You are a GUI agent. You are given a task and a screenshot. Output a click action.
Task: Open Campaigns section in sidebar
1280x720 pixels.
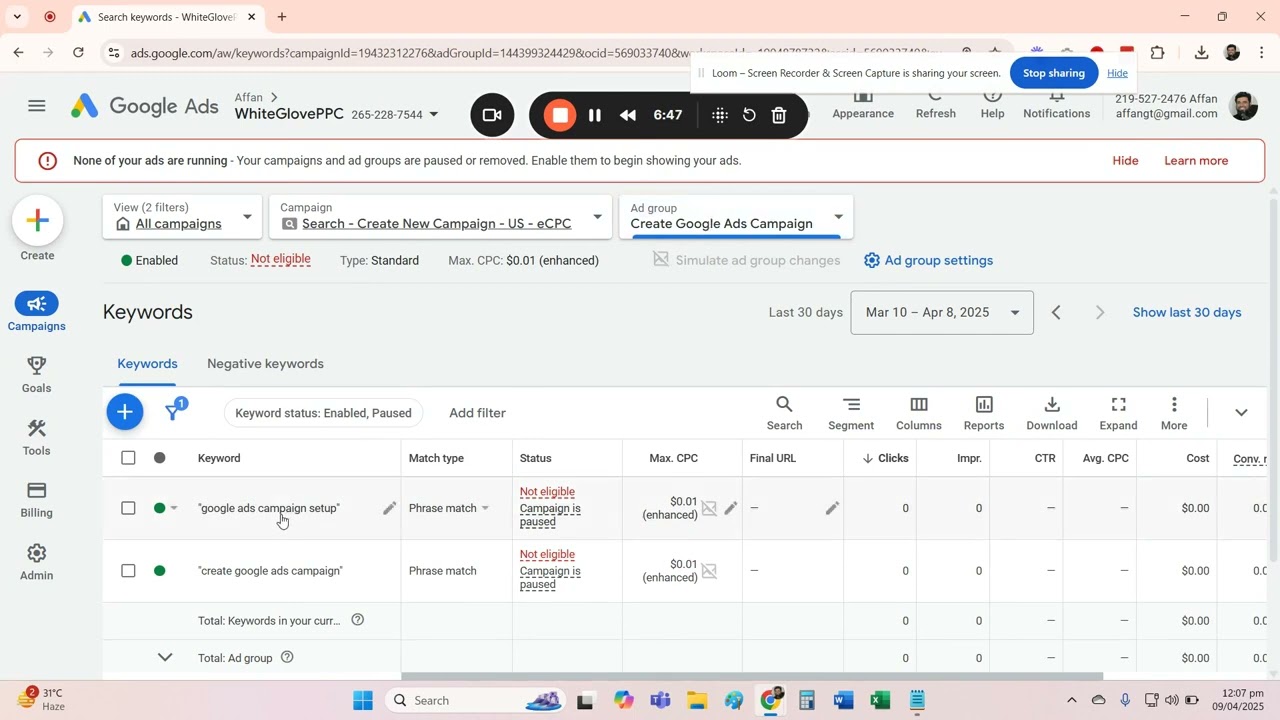click(37, 313)
